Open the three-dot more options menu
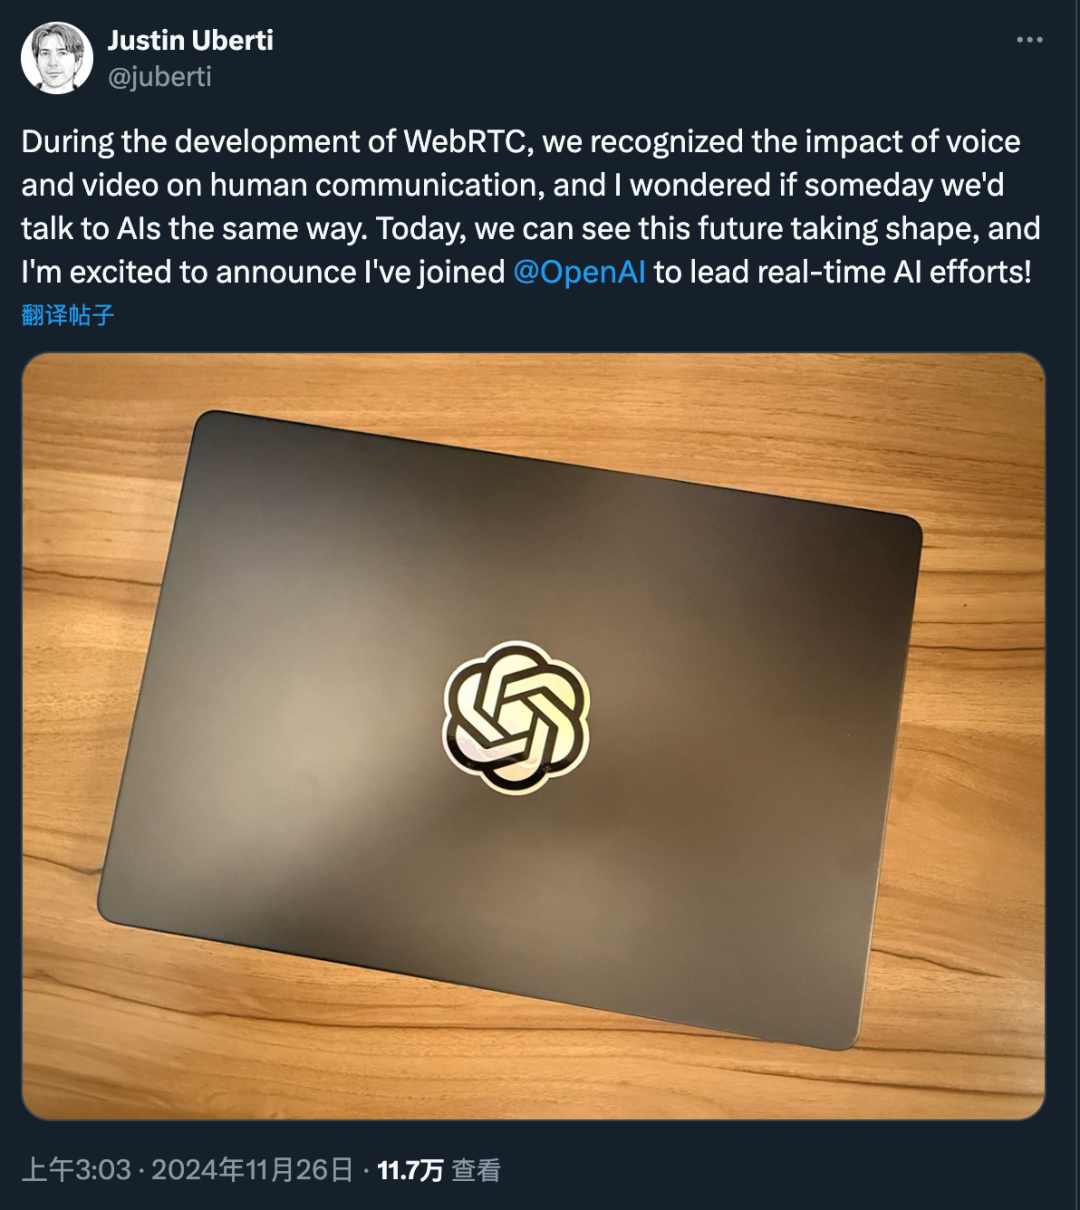This screenshot has height=1210, width=1080. tap(1029, 40)
